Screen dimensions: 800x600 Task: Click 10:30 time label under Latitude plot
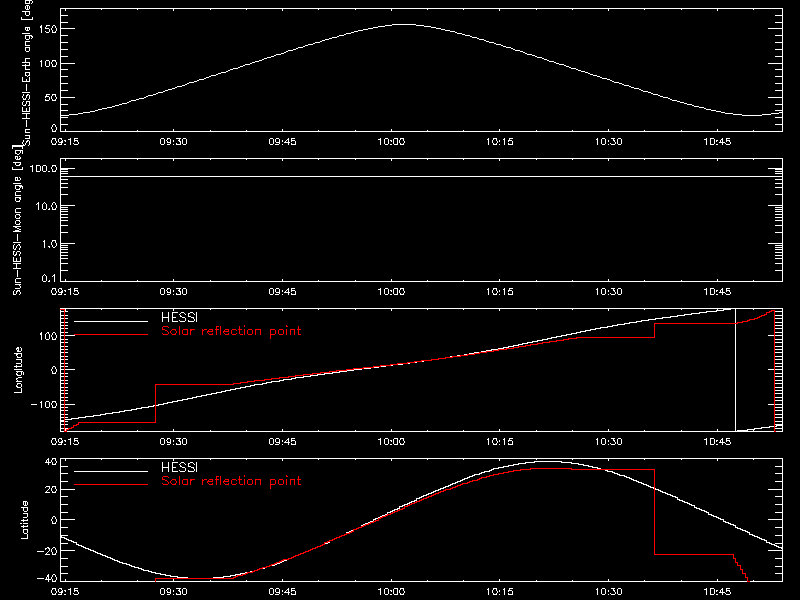(608, 592)
